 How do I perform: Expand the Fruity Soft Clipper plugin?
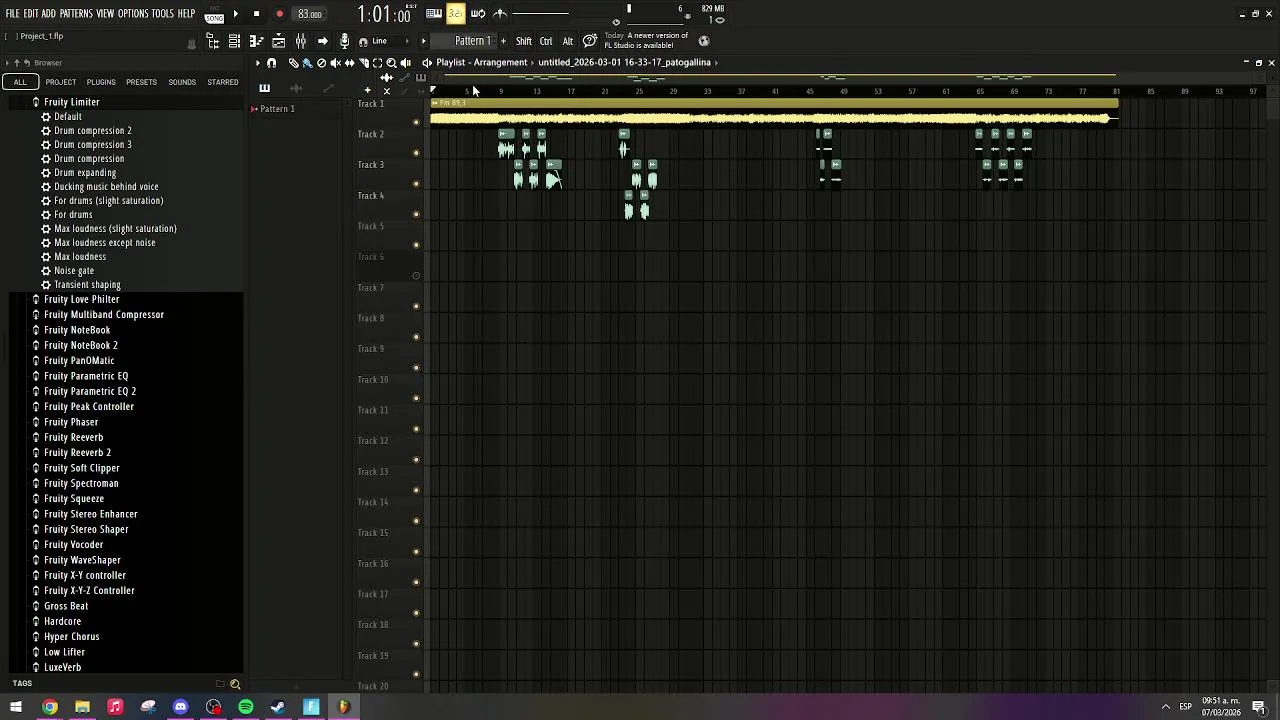82,468
